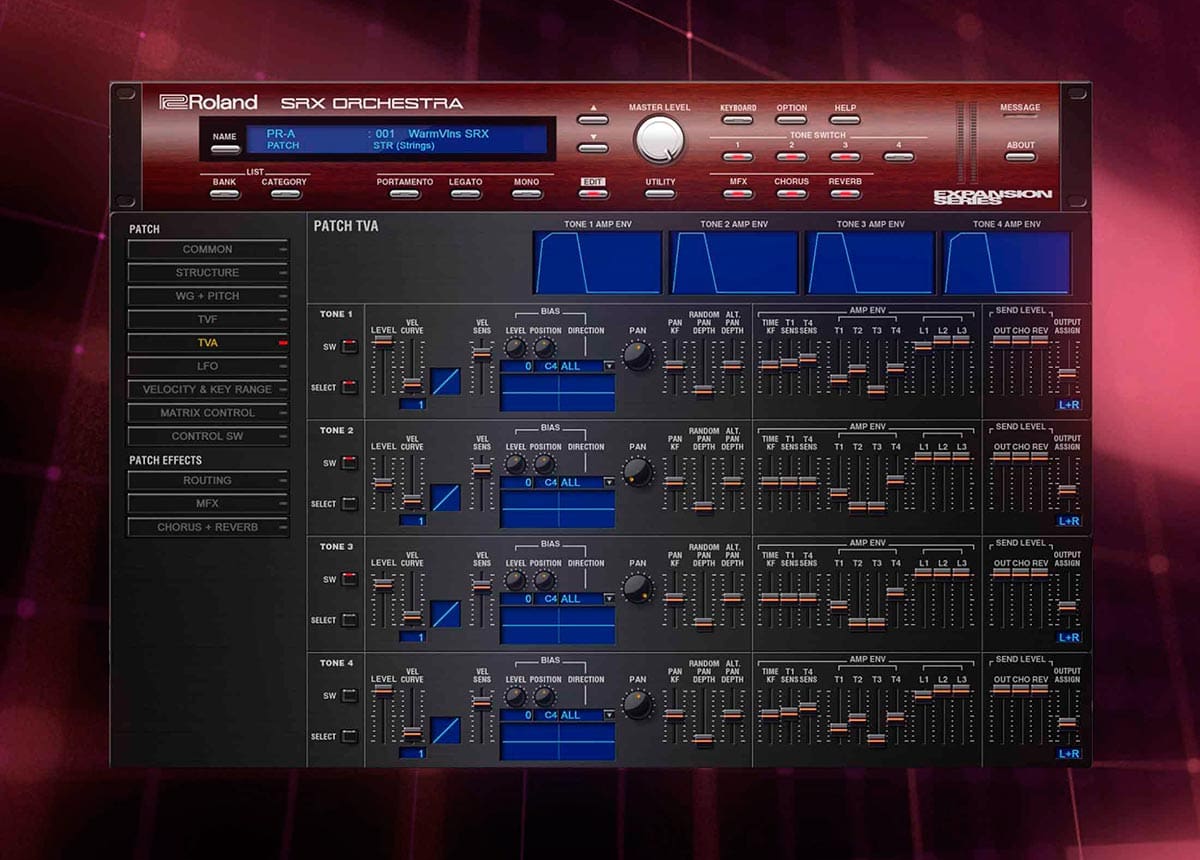Toggle the LEGATO button
The height and width of the screenshot is (860, 1200).
coord(466,194)
